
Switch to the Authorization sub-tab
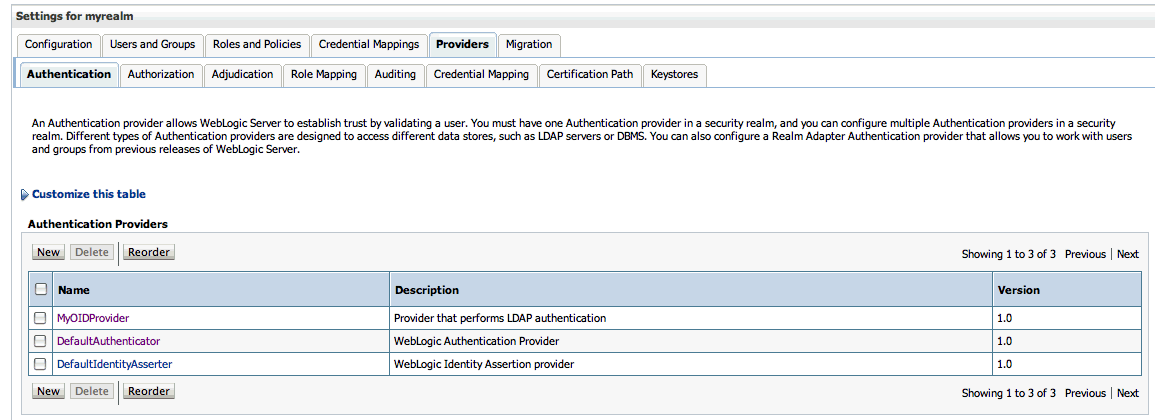pyautogui.click(x=161, y=75)
